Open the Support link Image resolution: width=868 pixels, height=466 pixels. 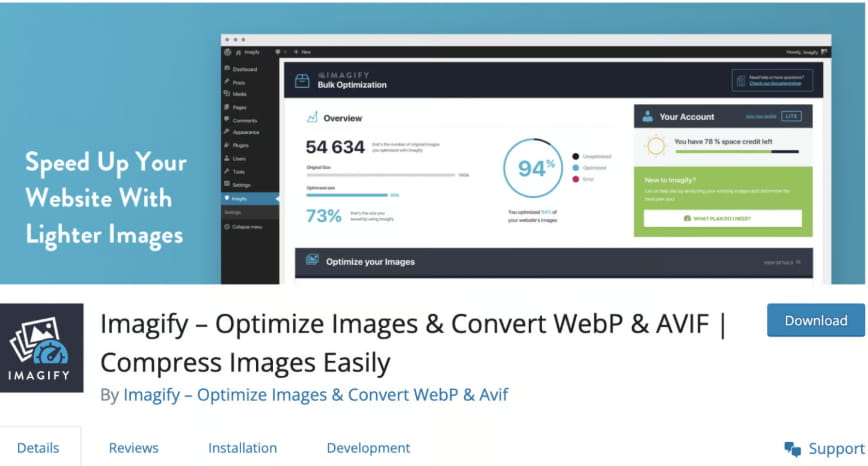(836, 448)
